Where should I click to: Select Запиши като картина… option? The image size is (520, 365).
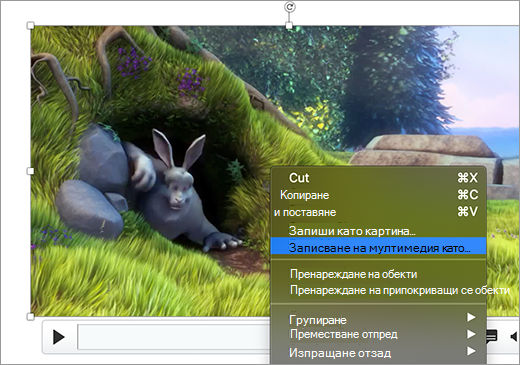[x=378, y=231]
